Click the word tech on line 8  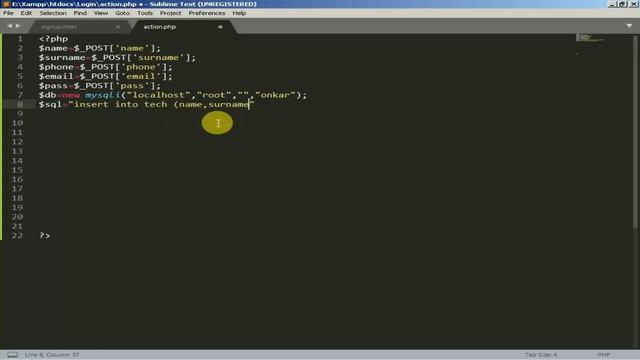click(x=156, y=104)
